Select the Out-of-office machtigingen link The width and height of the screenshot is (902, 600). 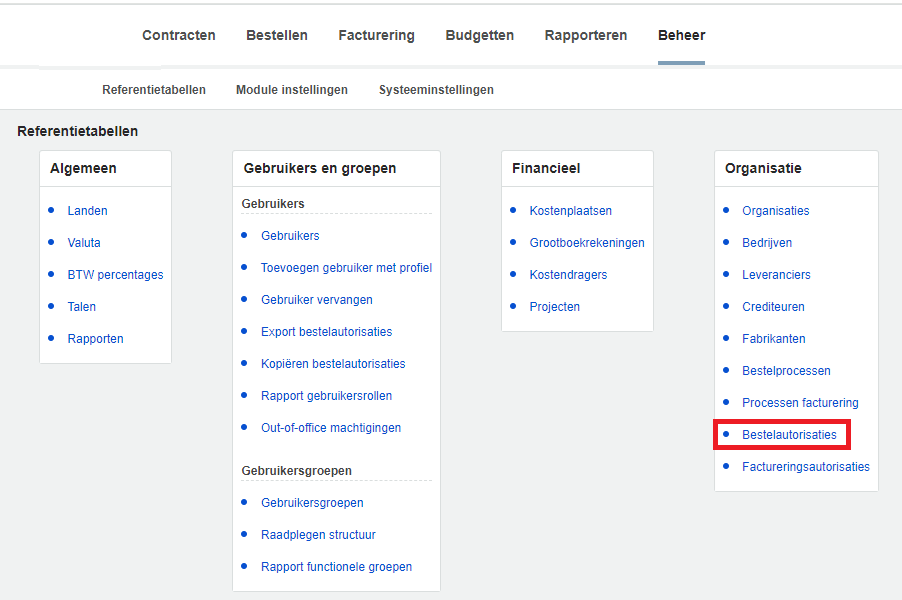(331, 428)
